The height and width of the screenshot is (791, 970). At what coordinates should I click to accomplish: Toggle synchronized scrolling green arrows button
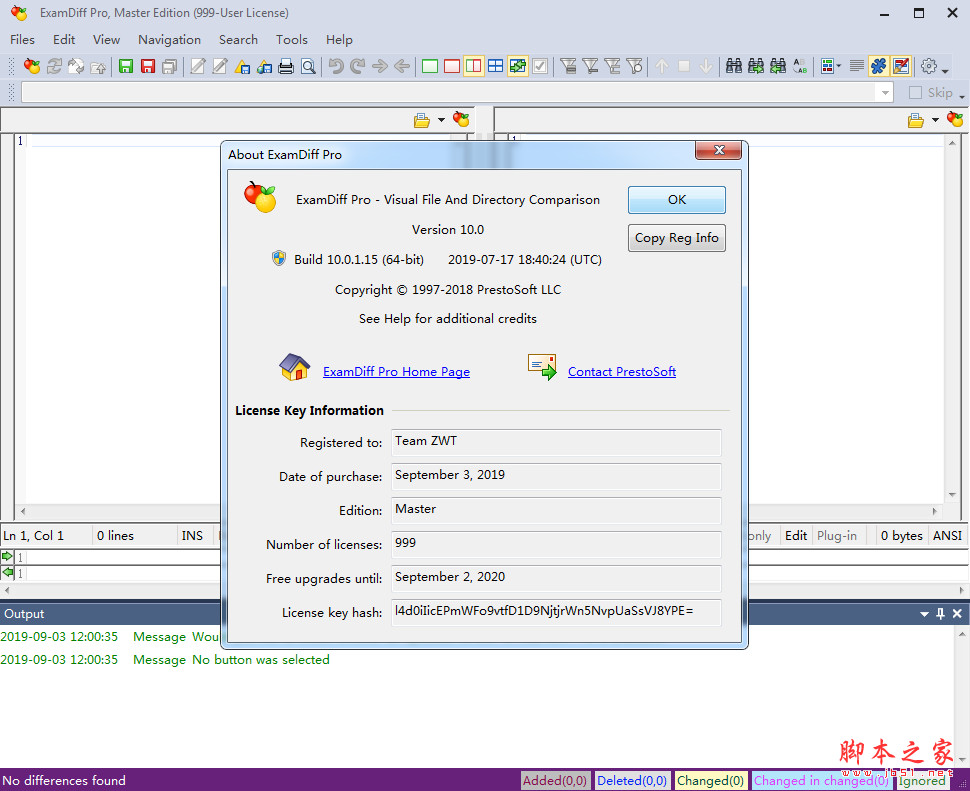[x=518, y=66]
